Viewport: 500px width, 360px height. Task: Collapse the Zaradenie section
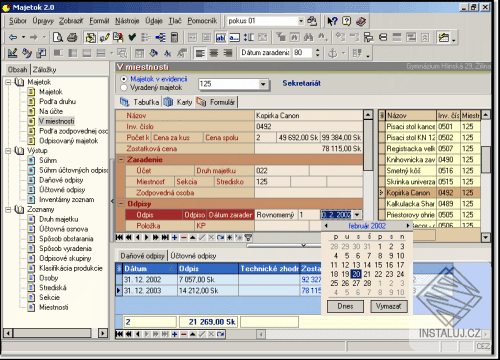point(121,160)
